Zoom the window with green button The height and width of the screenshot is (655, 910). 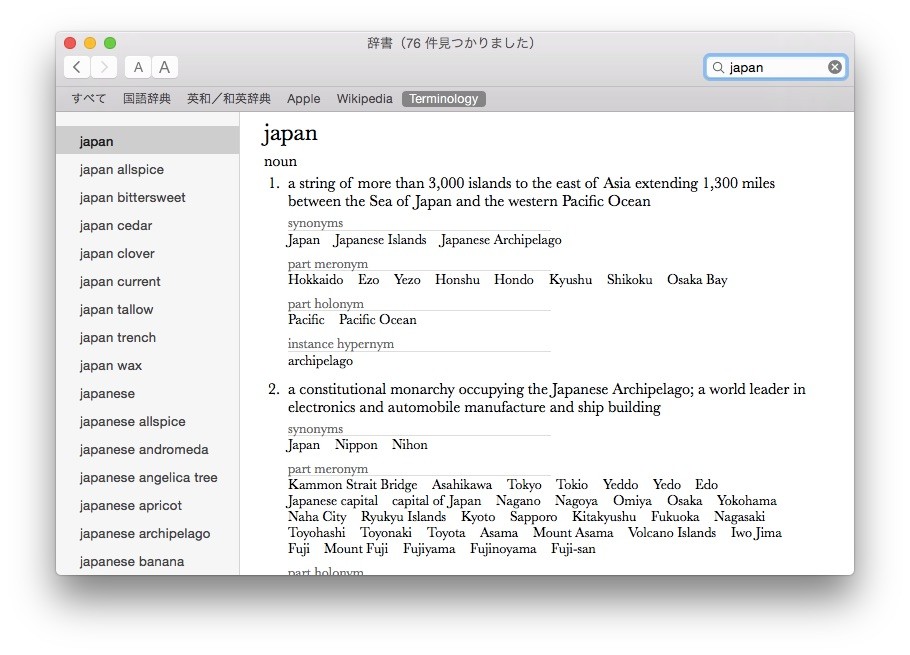point(110,43)
